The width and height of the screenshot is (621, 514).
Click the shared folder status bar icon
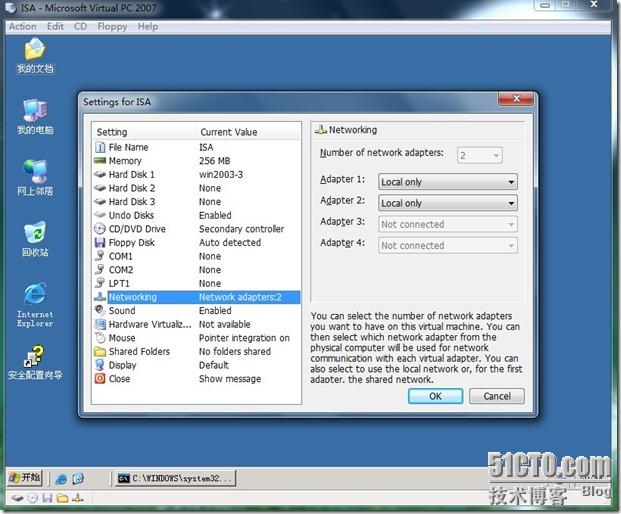(62, 498)
